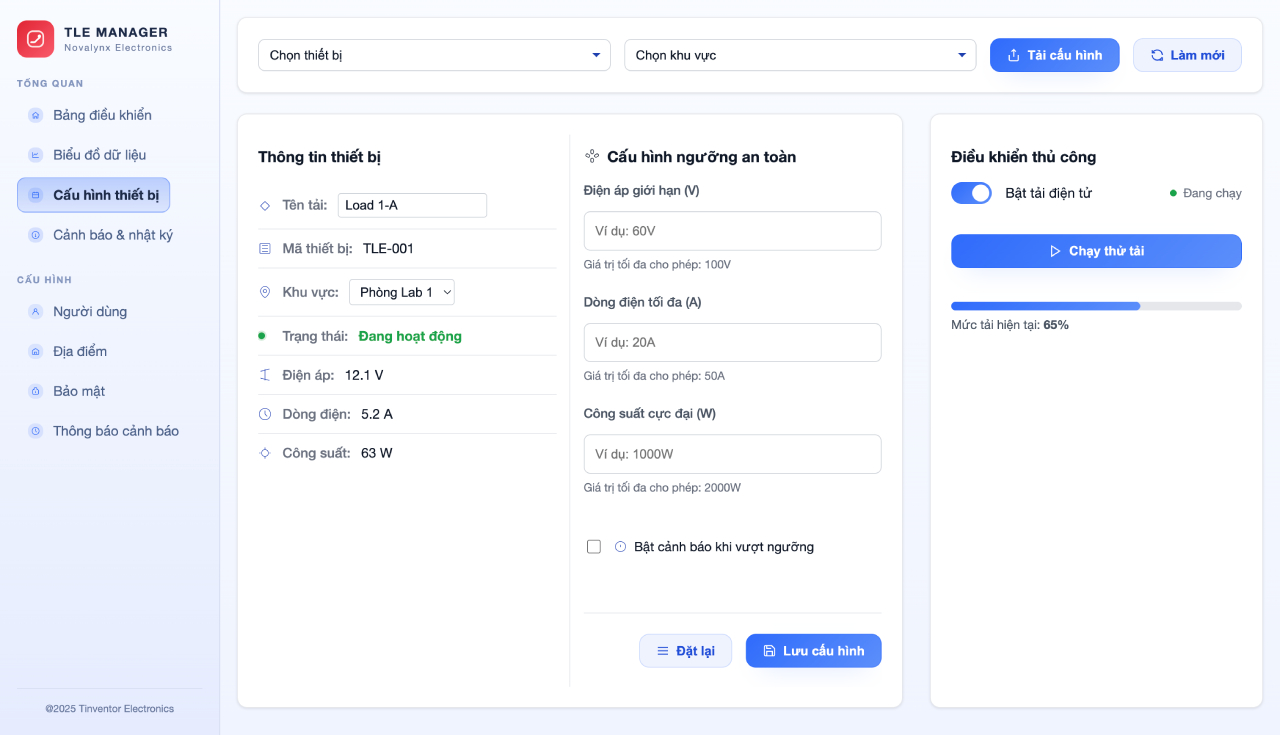Click the TLE Manager logo icon
The width and height of the screenshot is (1280, 735).
pos(35,39)
